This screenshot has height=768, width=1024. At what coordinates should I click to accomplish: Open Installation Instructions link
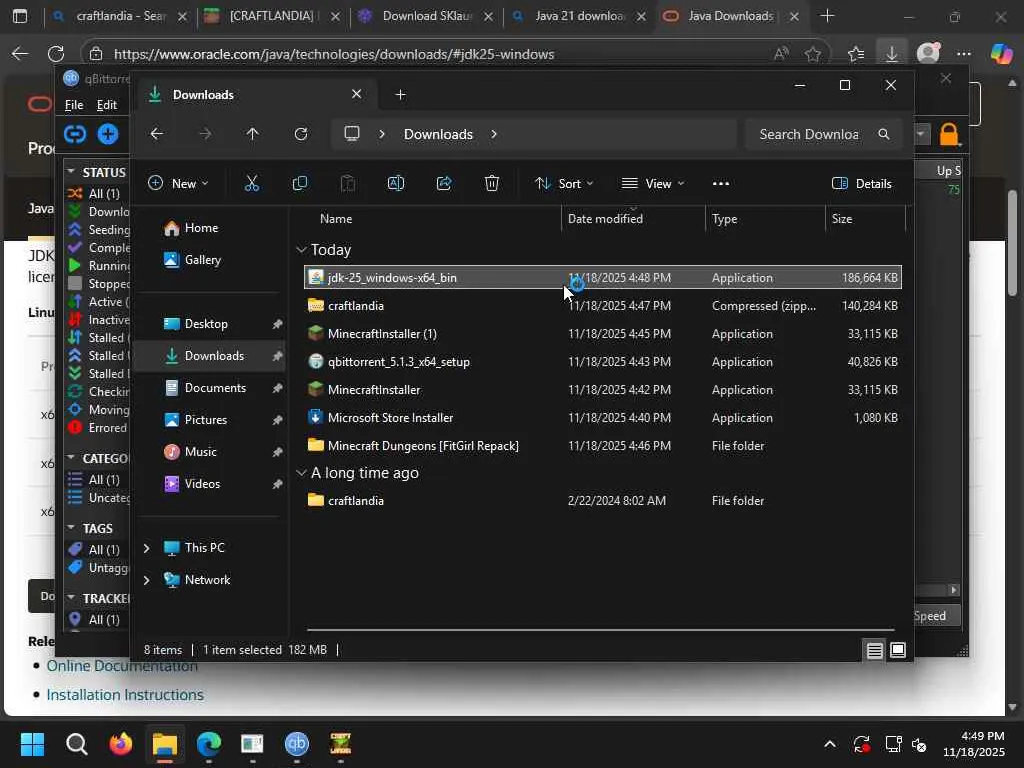click(125, 695)
